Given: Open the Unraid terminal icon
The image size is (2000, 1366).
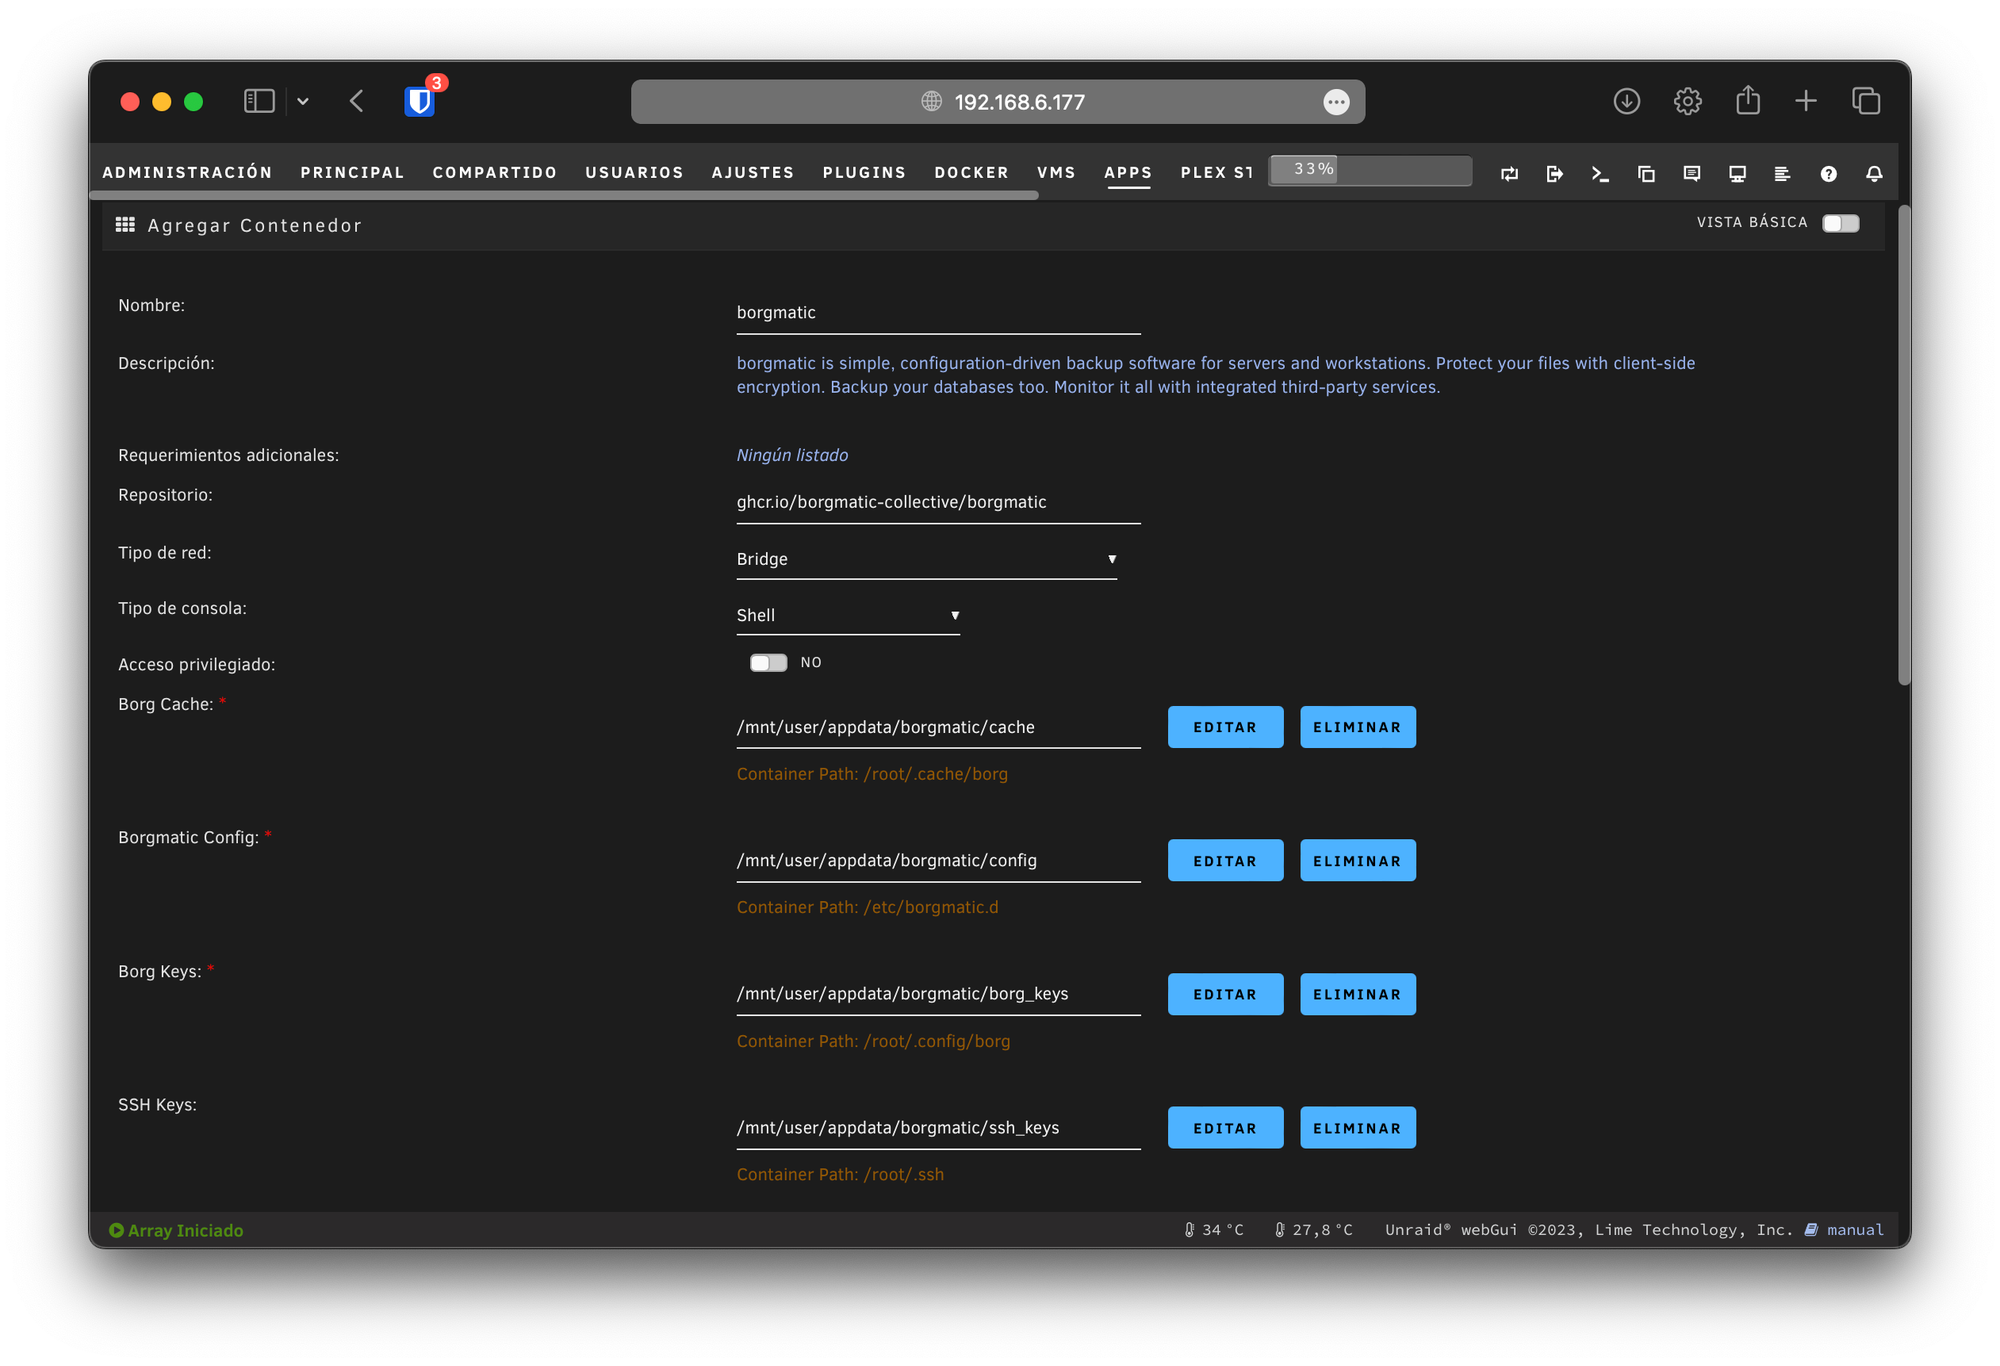Looking at the screenshot, I should 1601,174.
